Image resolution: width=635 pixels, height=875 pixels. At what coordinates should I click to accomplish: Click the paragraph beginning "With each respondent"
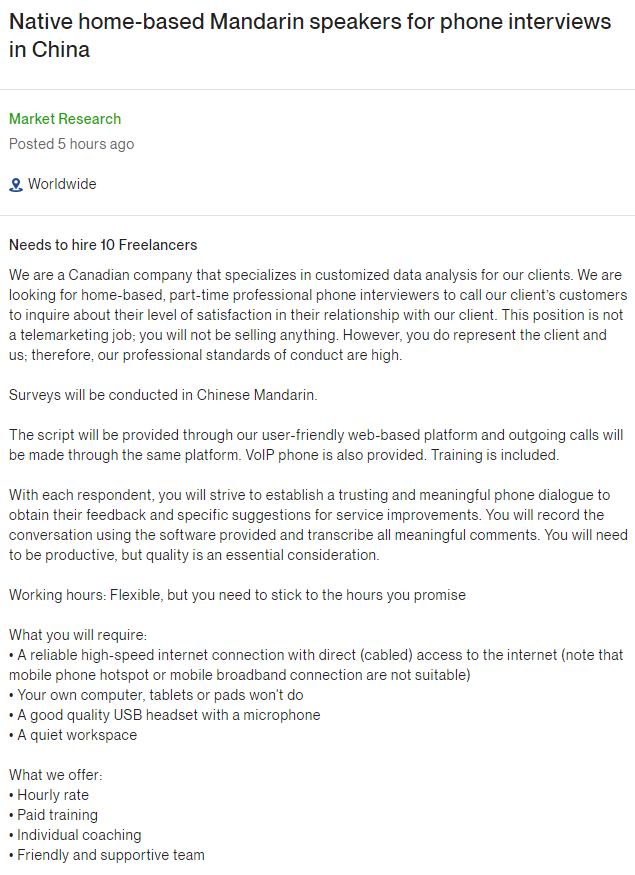coord(317,525)
